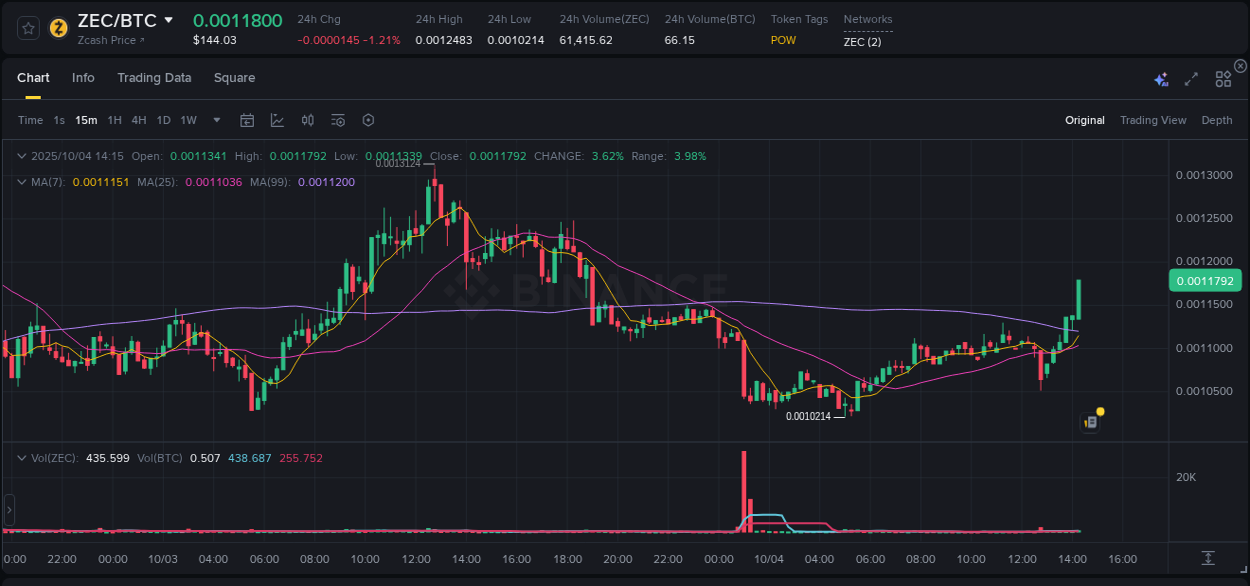
Task: Open the Binance AI assistant sparkle icon
Action: click(x=1160, y=78)
